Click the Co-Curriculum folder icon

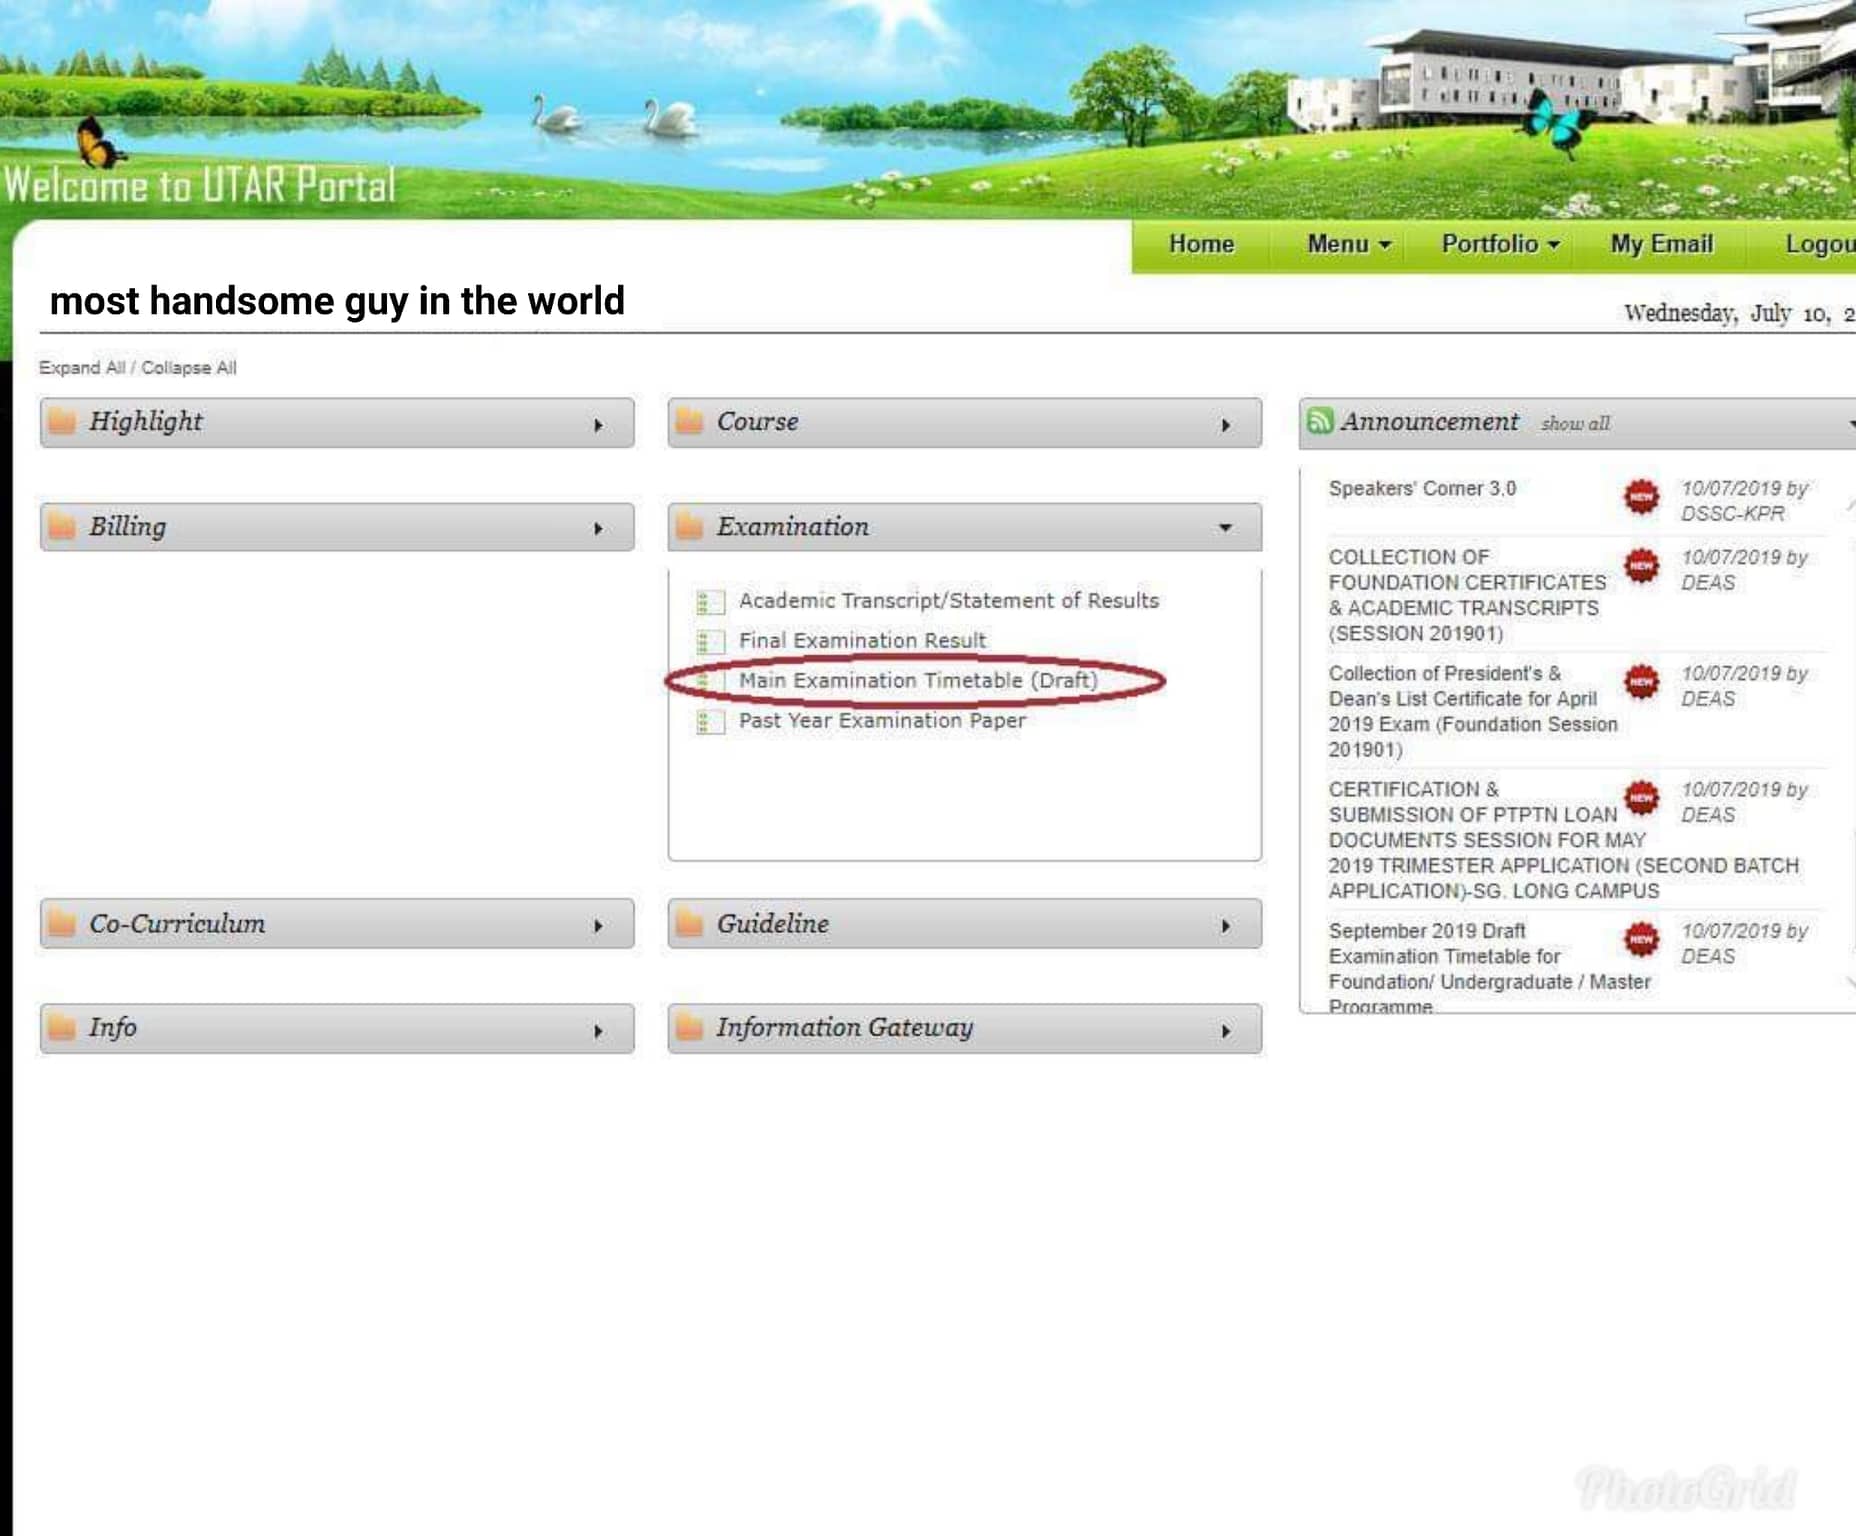tap(62, 923)
